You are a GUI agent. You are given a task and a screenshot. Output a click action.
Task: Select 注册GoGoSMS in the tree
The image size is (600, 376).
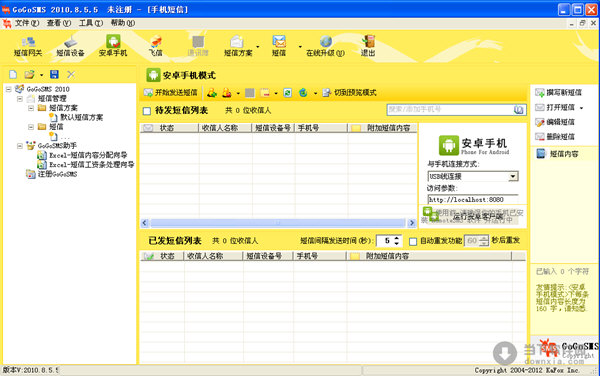[x=57, y=174]
